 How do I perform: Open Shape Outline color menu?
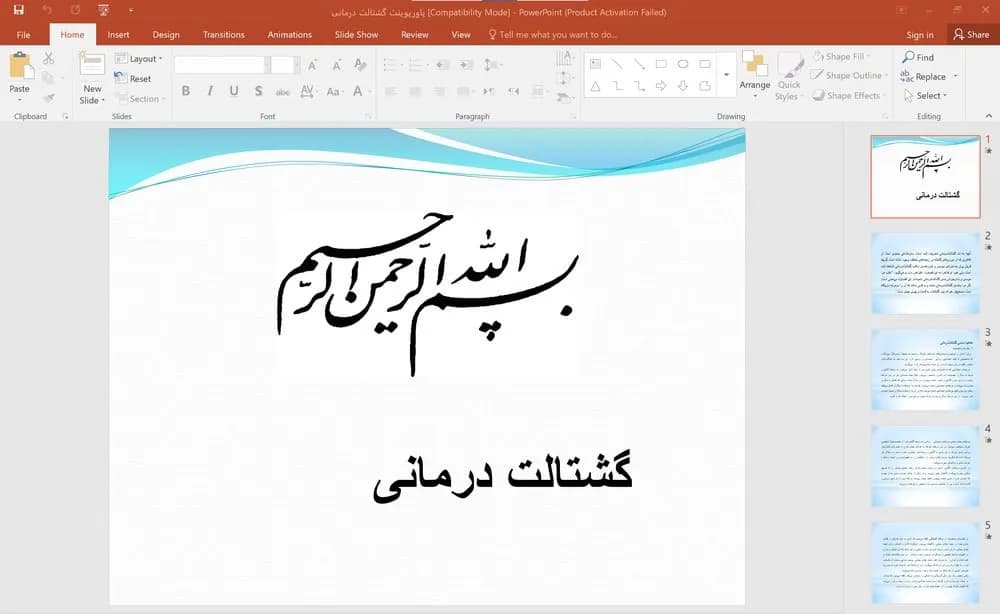848,75
